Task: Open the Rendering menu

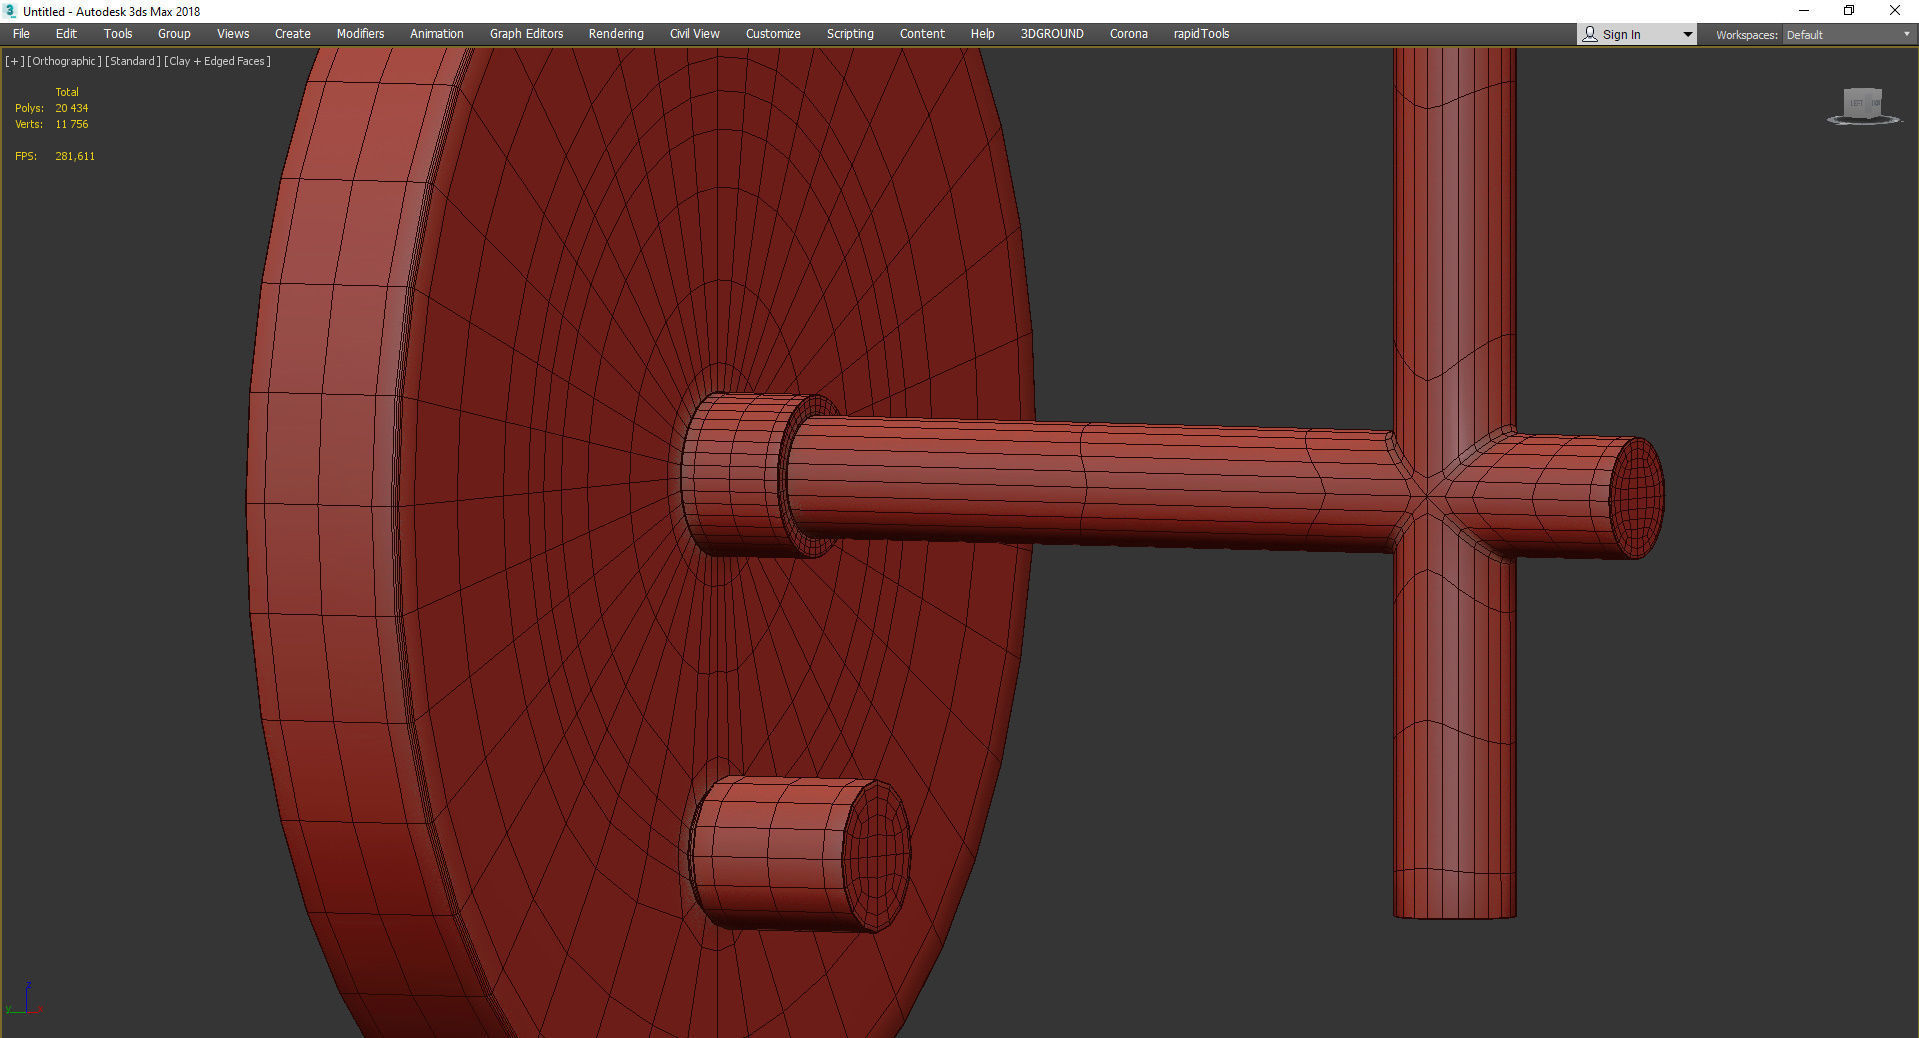Action: (x=616, y=34)
